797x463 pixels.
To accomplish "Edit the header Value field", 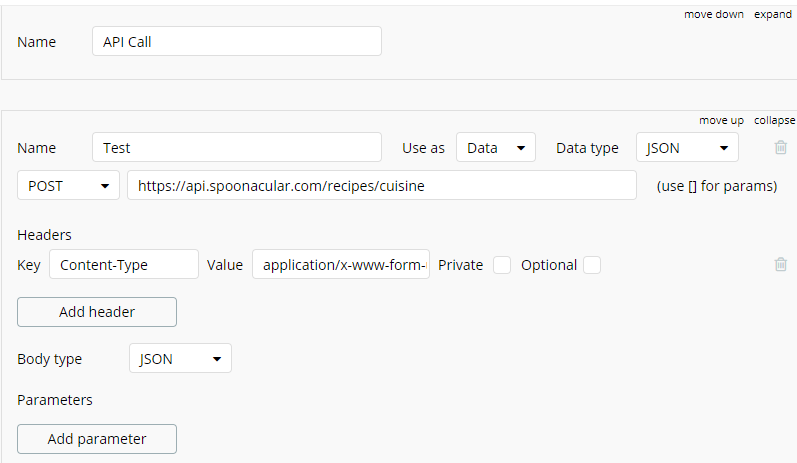I will [x=341, y=265].
